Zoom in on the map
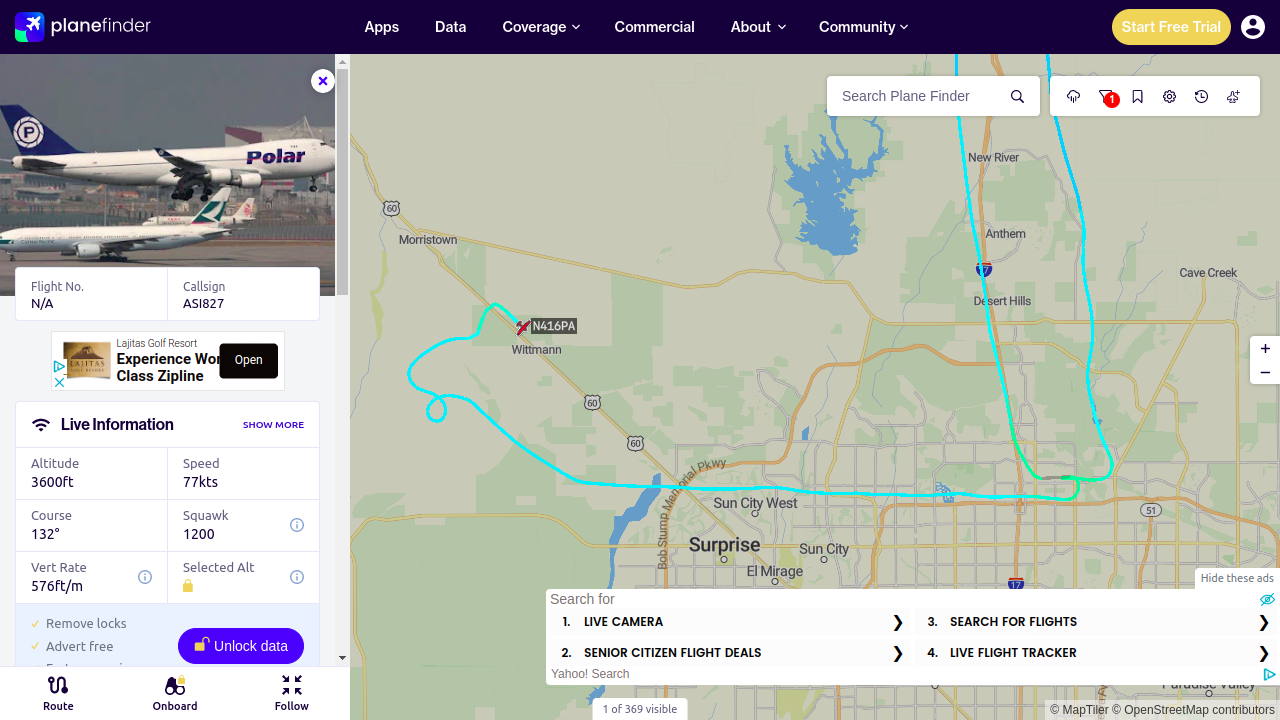Image resolution: width=1280 pixels, height=720 pixels. point(1265,349)
